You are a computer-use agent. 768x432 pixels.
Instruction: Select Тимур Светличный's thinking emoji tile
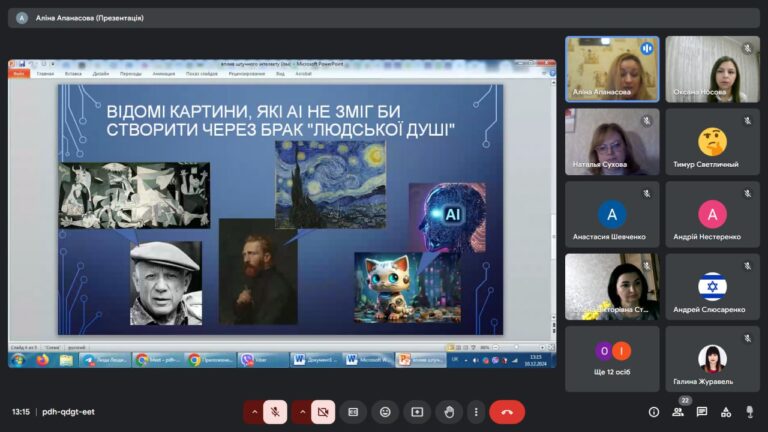(x=712, y=142)
